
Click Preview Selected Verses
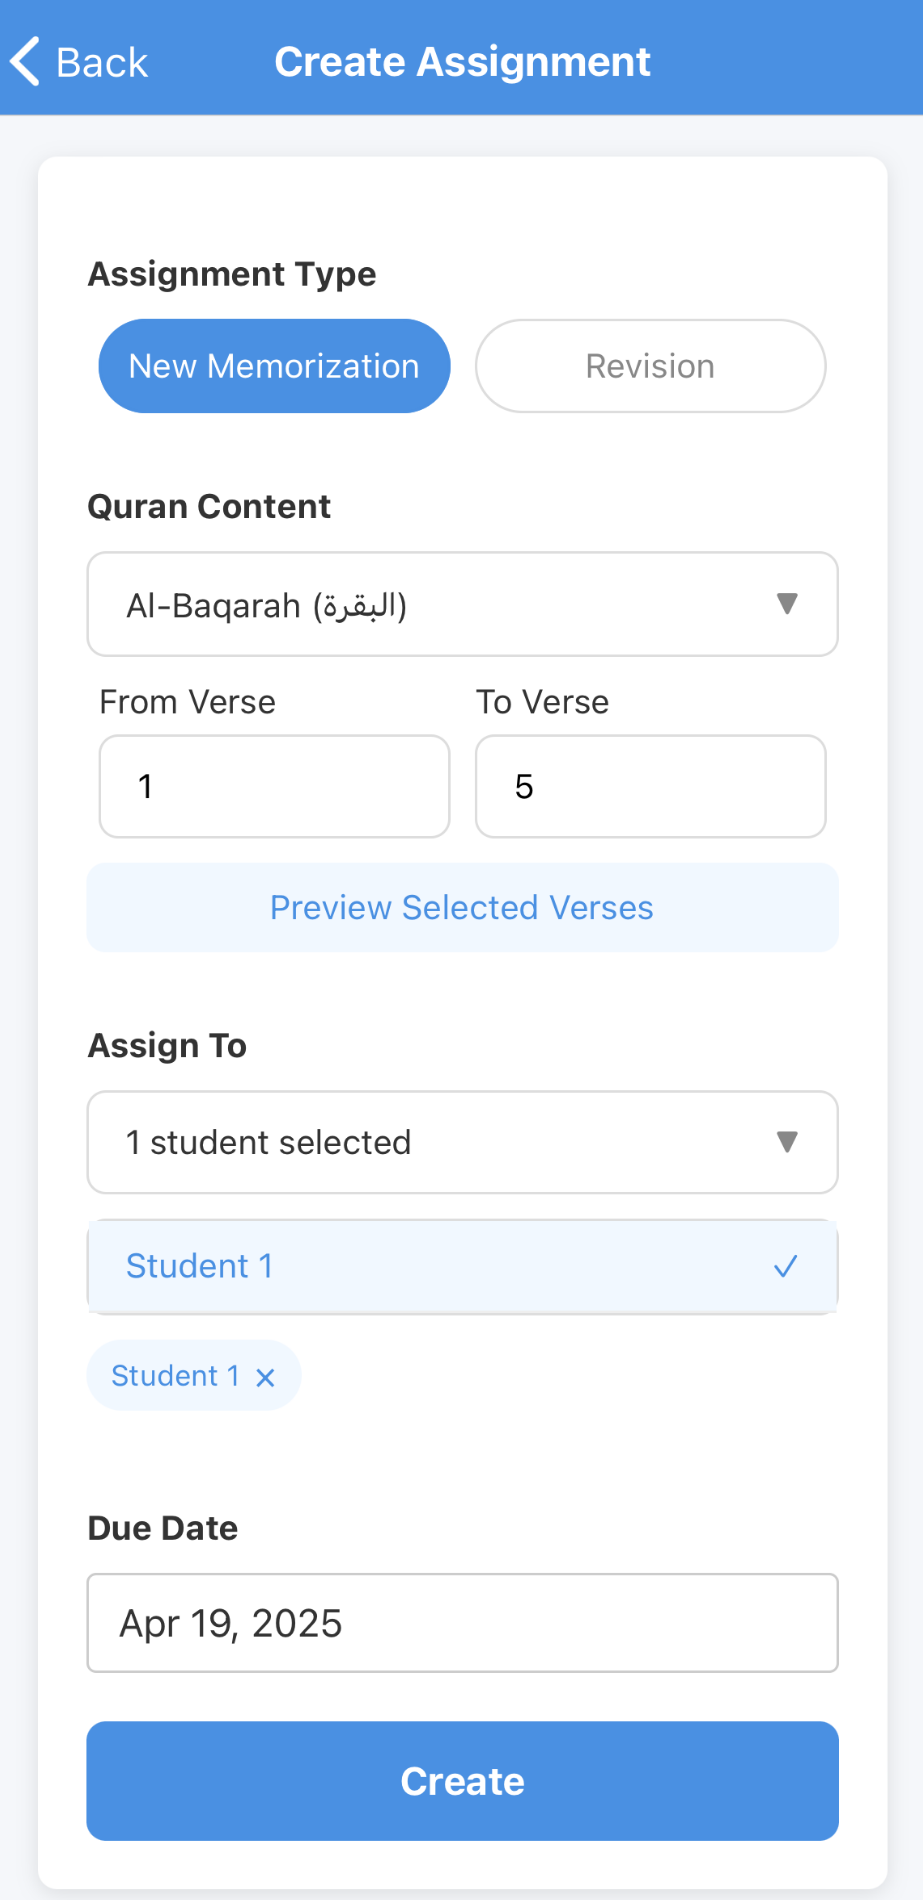[461, 907]
